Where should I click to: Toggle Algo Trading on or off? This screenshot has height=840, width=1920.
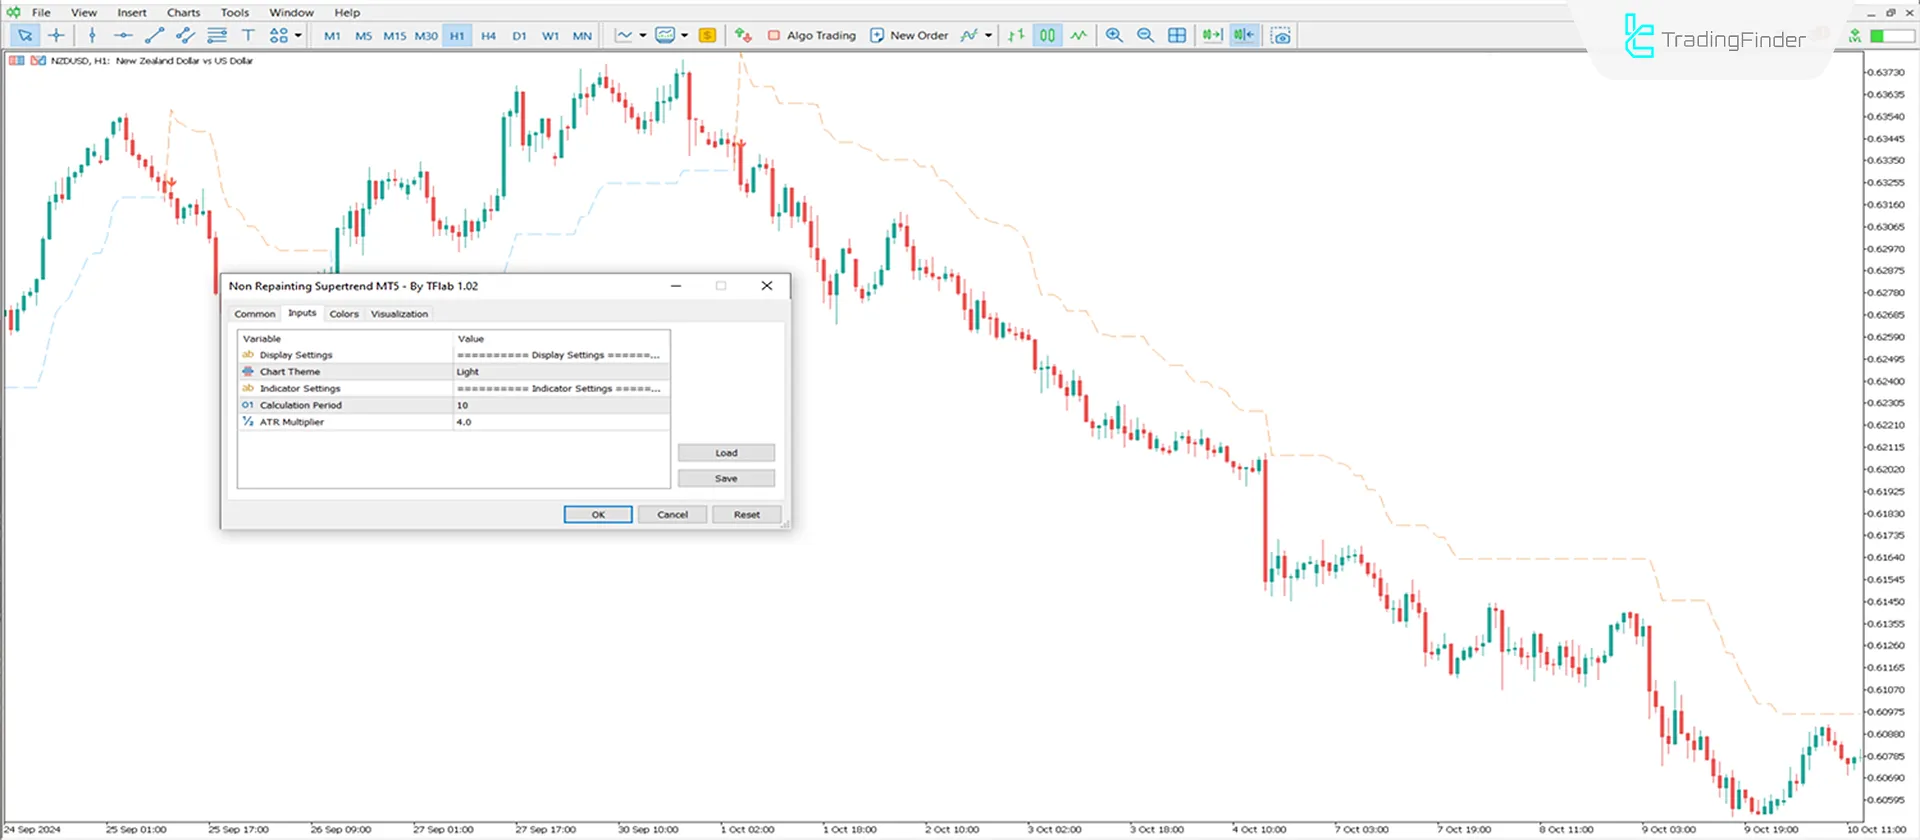point(811,35)
